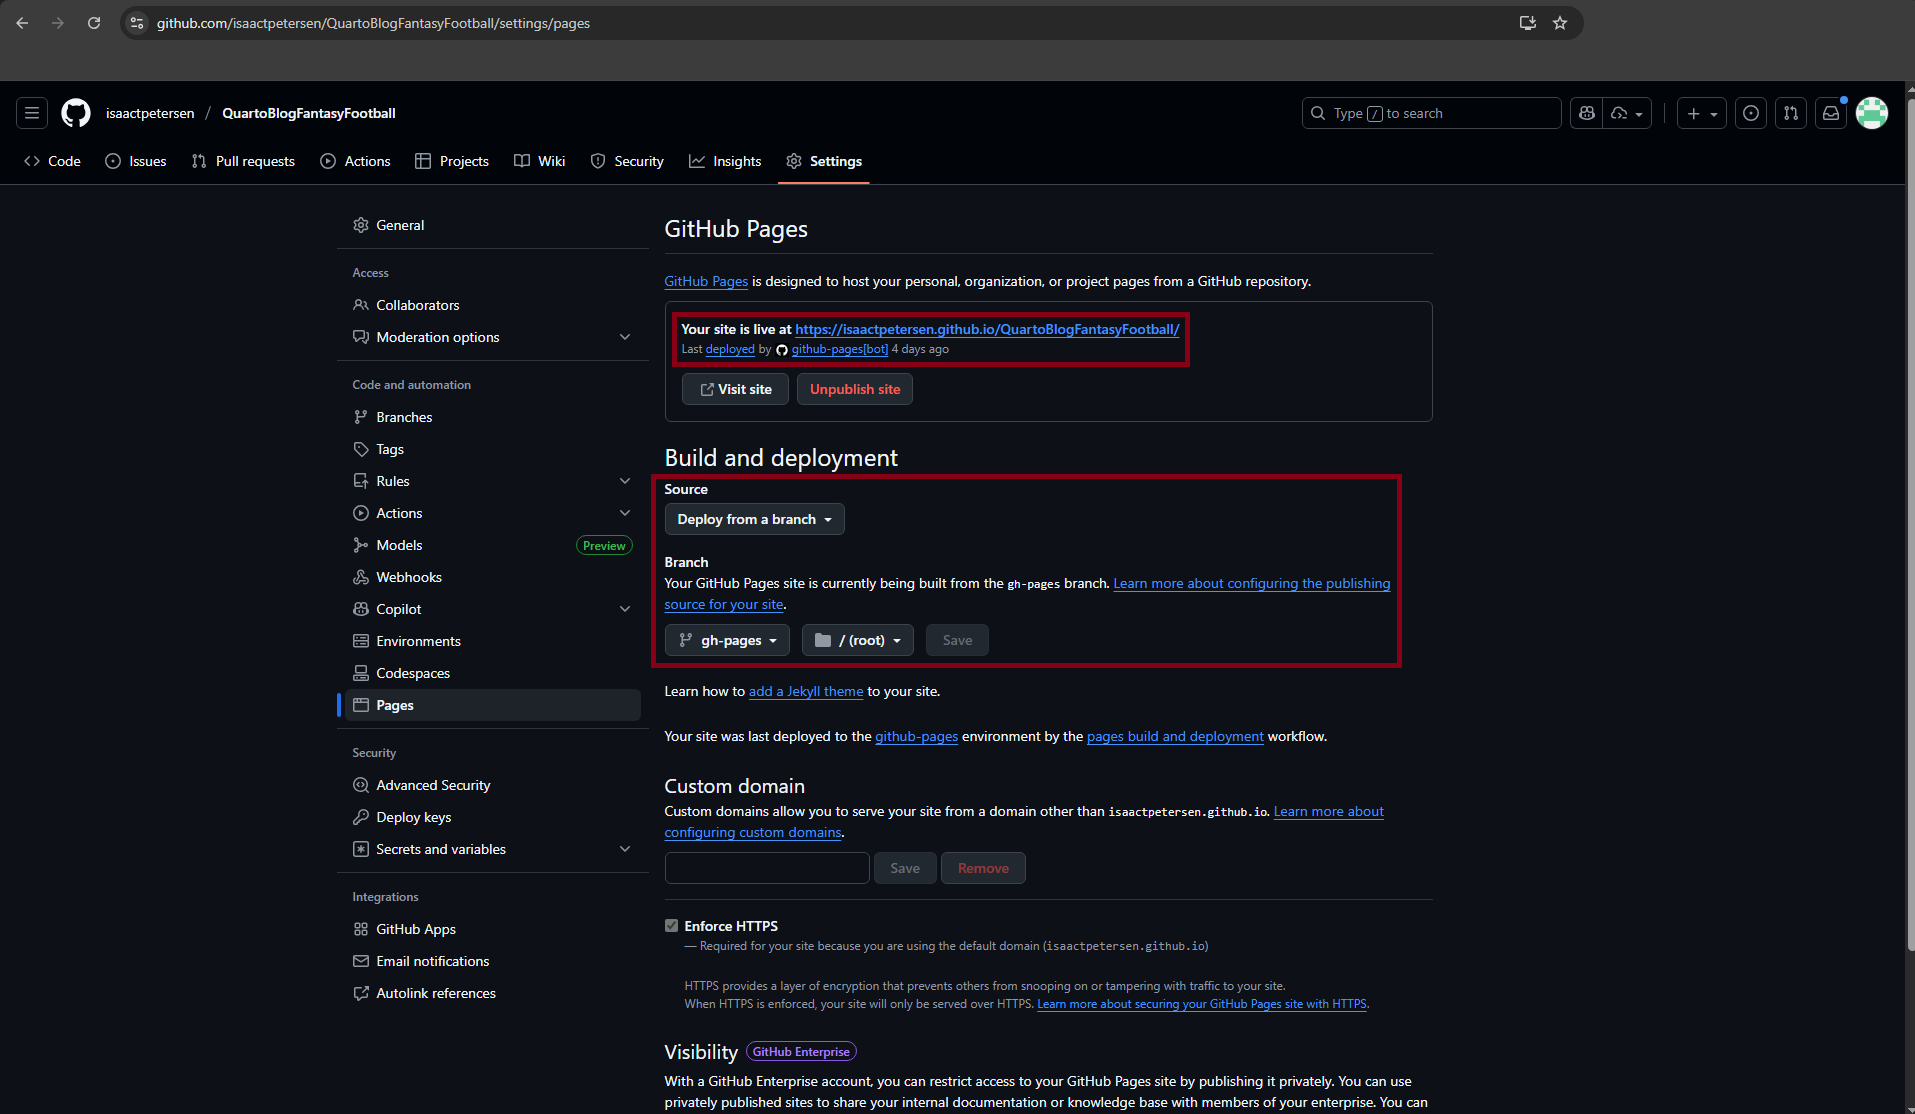Switch to the Projects tab

coord(452,161)
